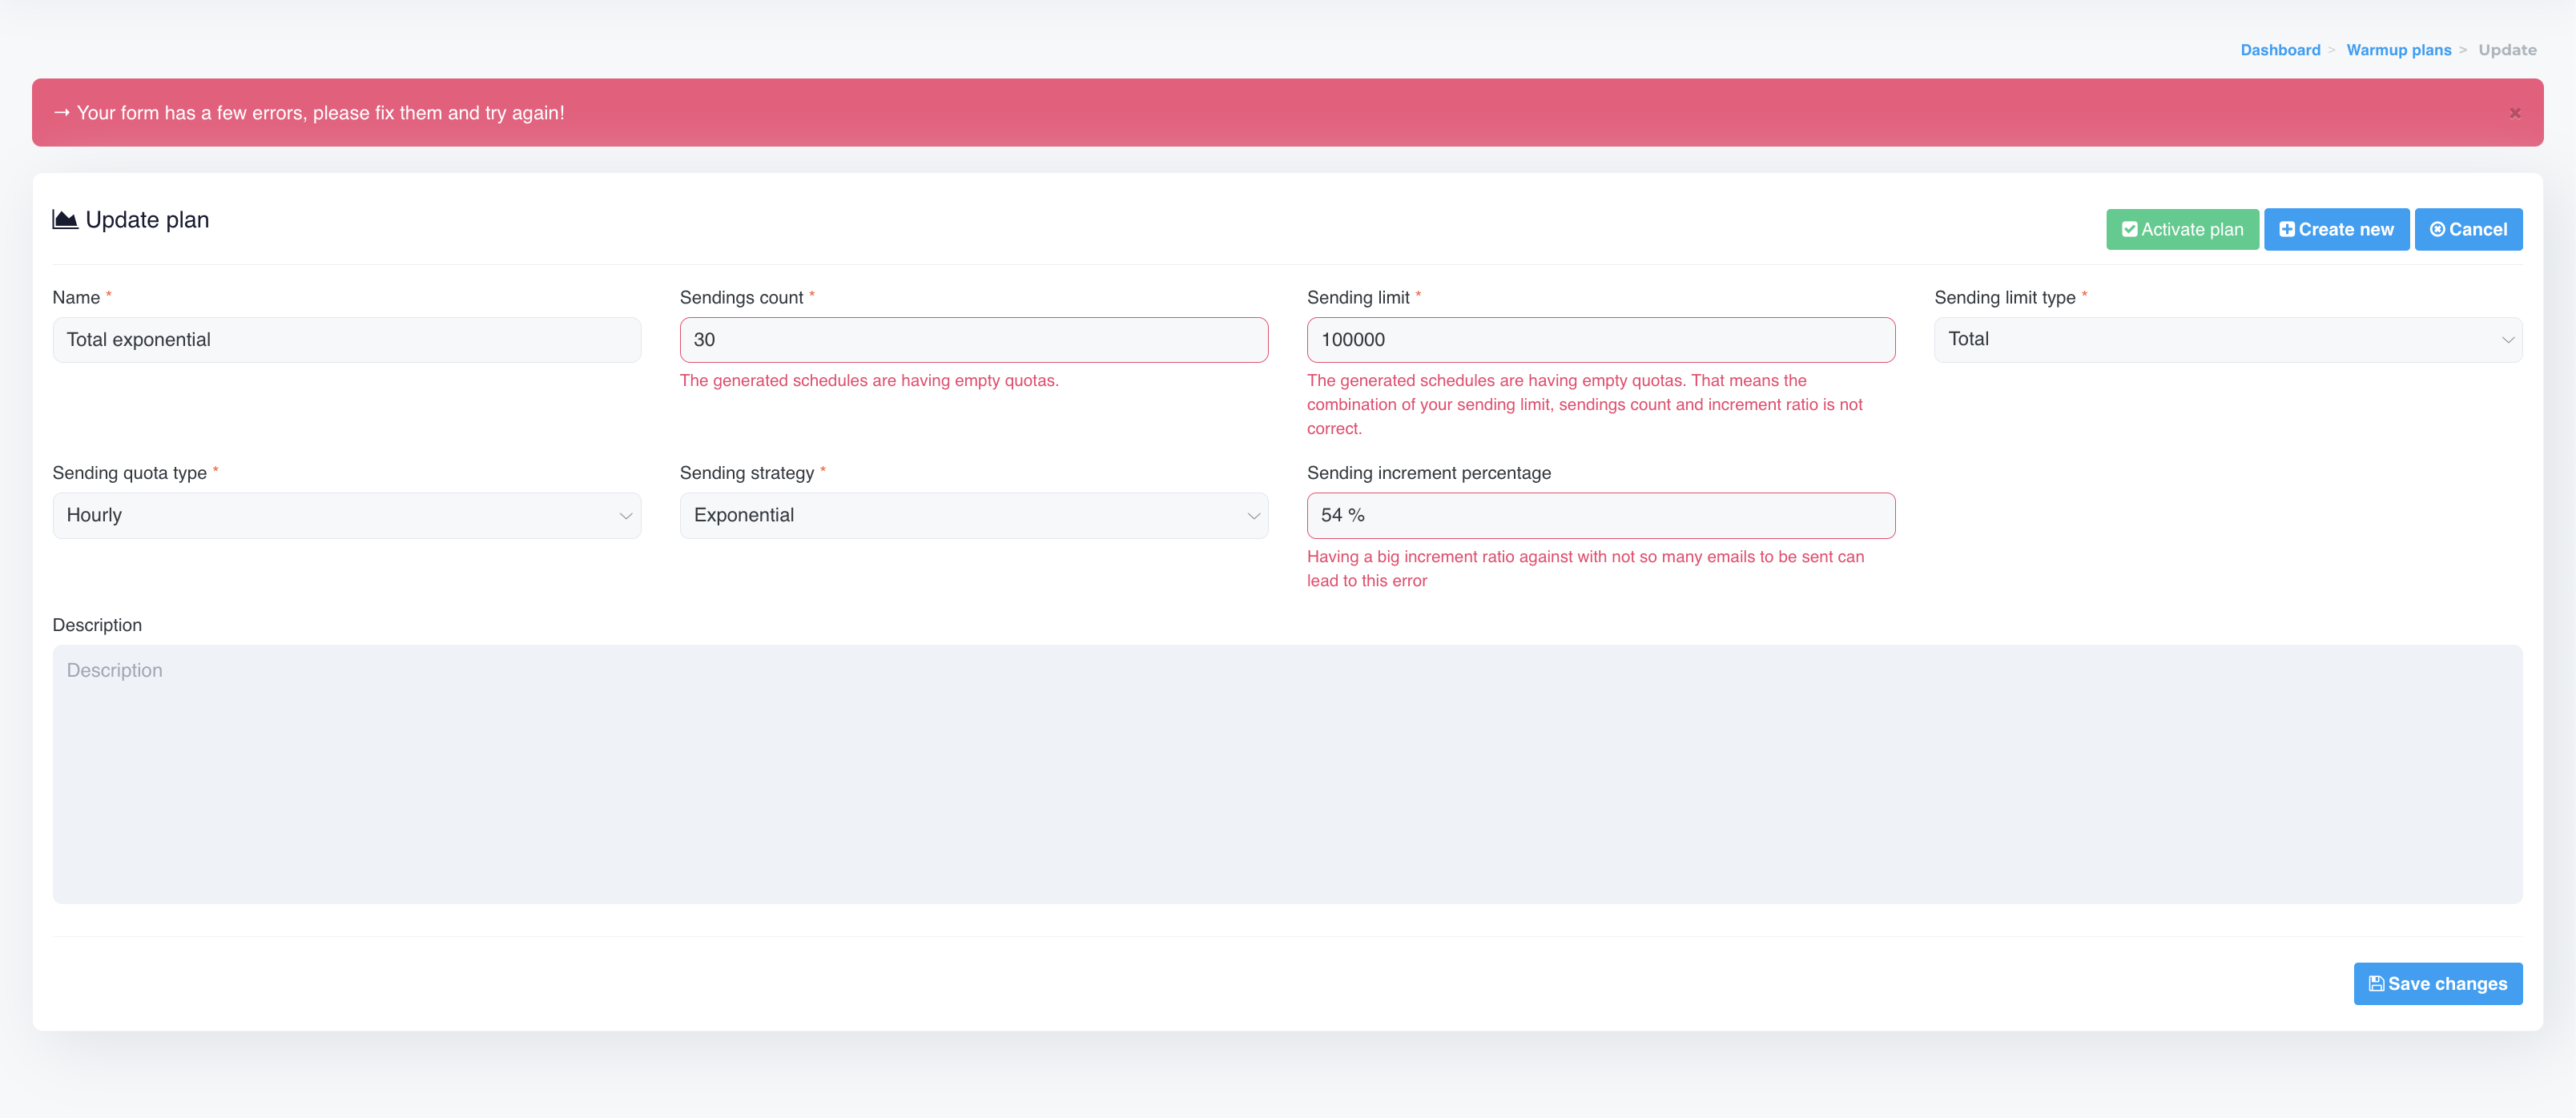Open the Sending quota type dropdown
The image size is (2576, 1118).
pos(347,516)
